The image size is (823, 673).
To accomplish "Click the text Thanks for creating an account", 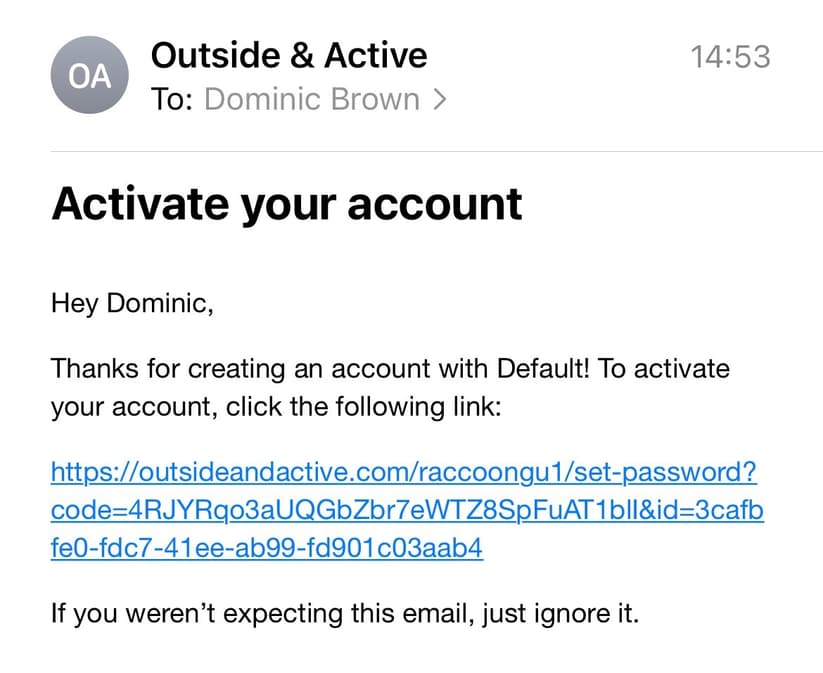I will click(241, 368).
